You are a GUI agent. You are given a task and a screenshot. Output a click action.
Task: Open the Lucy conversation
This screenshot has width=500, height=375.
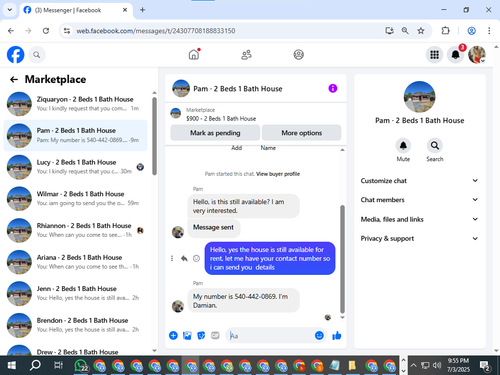pyautogui.click(x=76, y=167)
